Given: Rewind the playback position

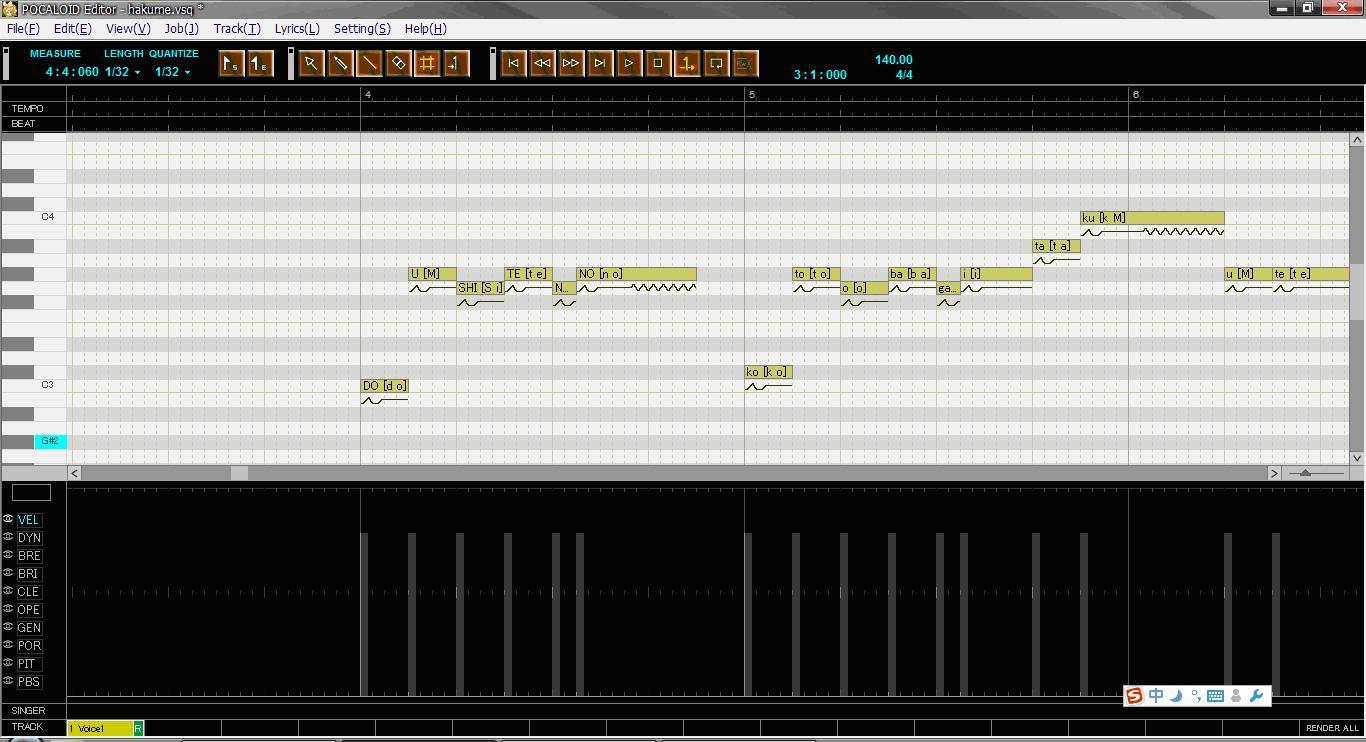Looking at the screenshot, I should tap(542, 64).
